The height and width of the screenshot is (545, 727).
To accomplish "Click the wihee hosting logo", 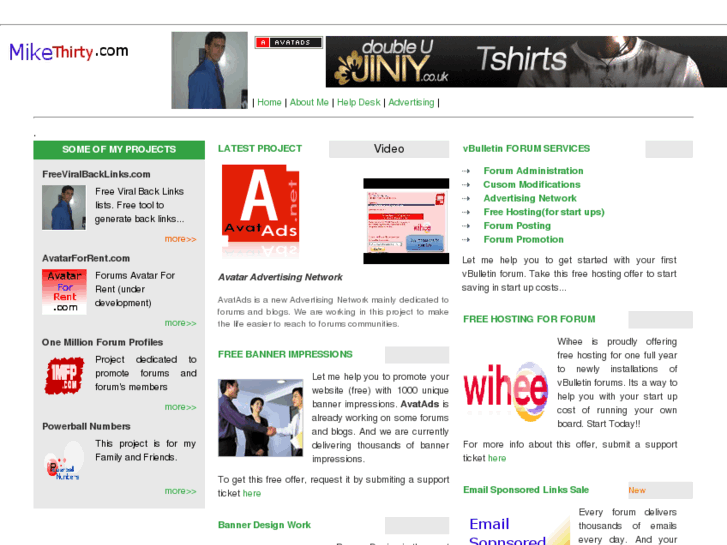I will point(506,390).
